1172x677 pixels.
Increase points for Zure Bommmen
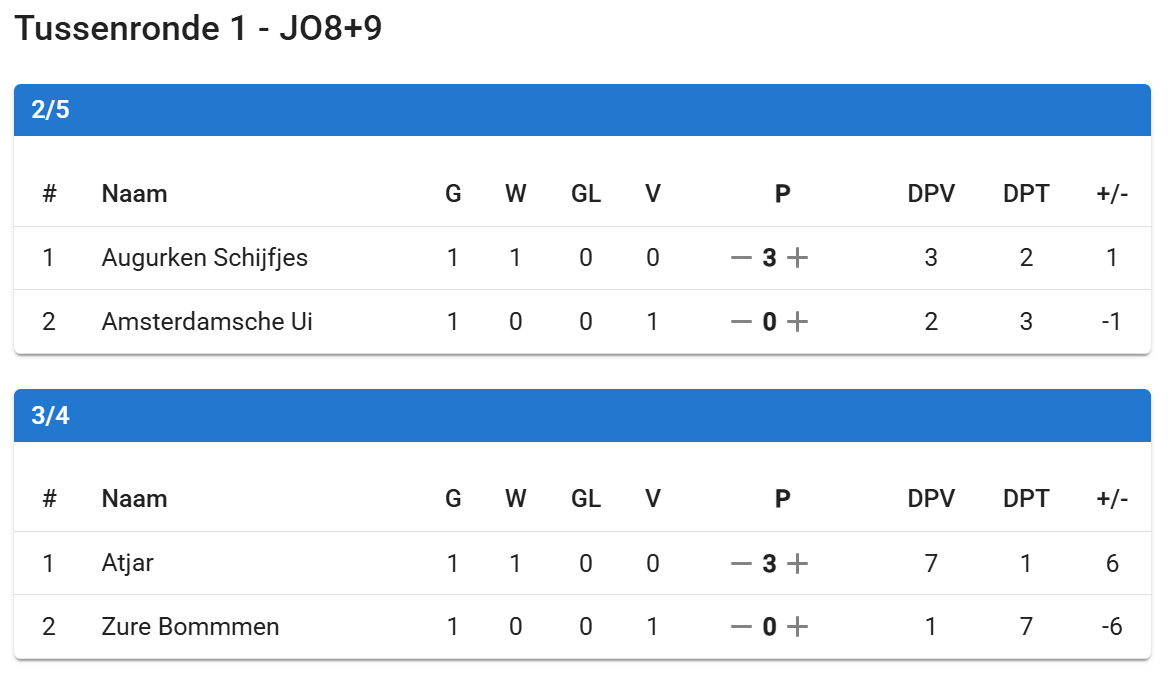[797, 628]
